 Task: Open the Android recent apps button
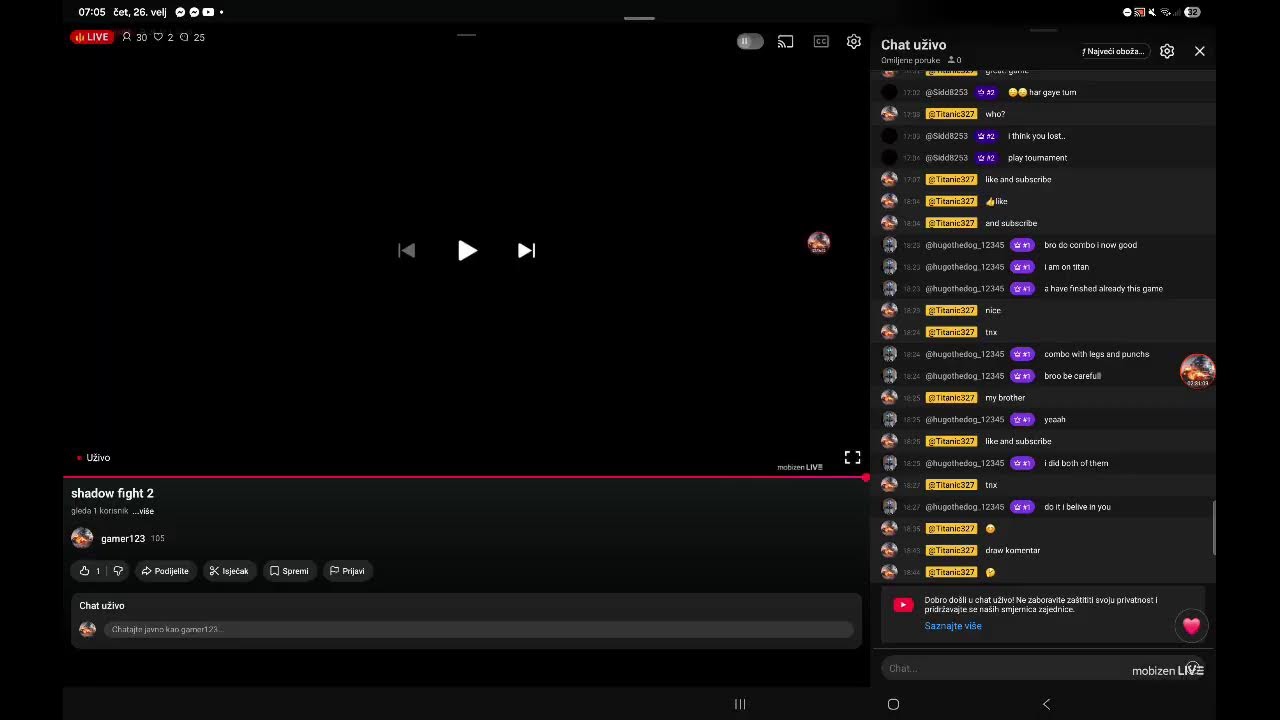click(740, 704)
